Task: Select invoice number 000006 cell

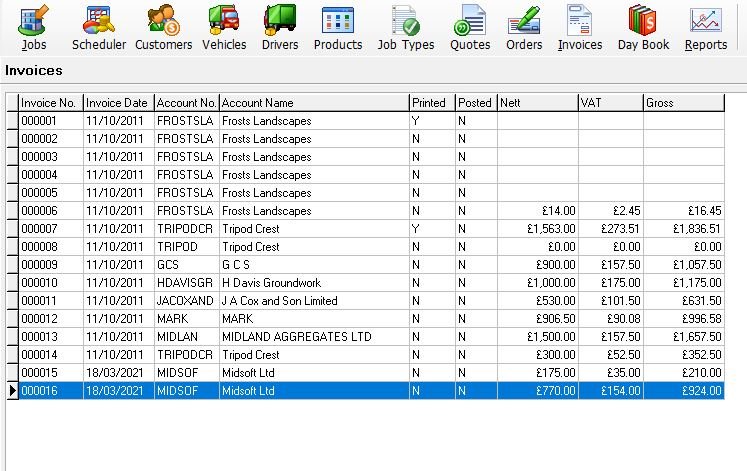Action: (x=51, y=211)
